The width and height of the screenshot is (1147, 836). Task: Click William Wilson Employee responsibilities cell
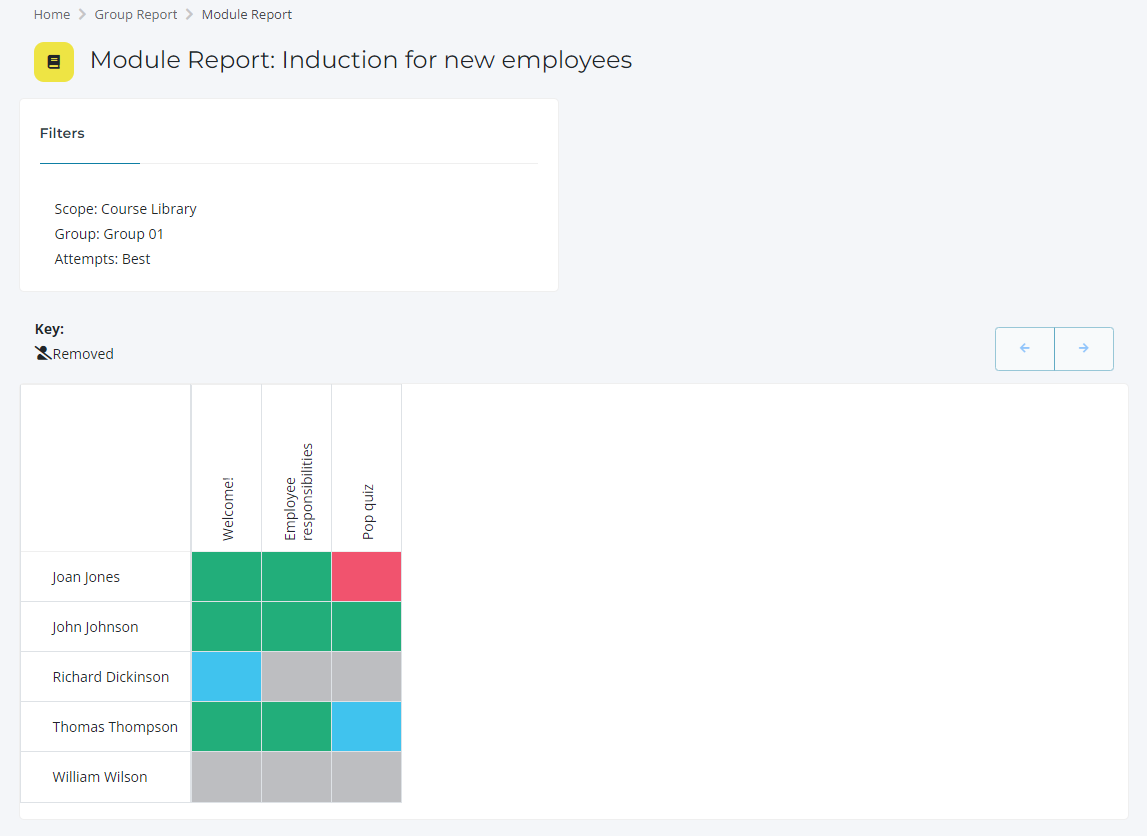pos(297,777)
